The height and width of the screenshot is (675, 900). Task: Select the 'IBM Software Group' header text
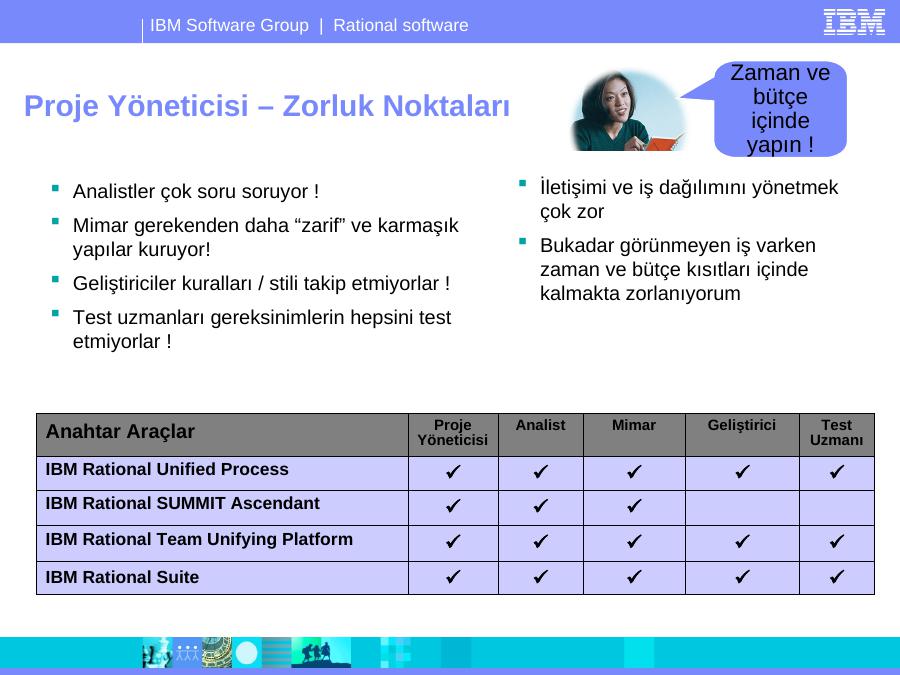tap(229, 25)
